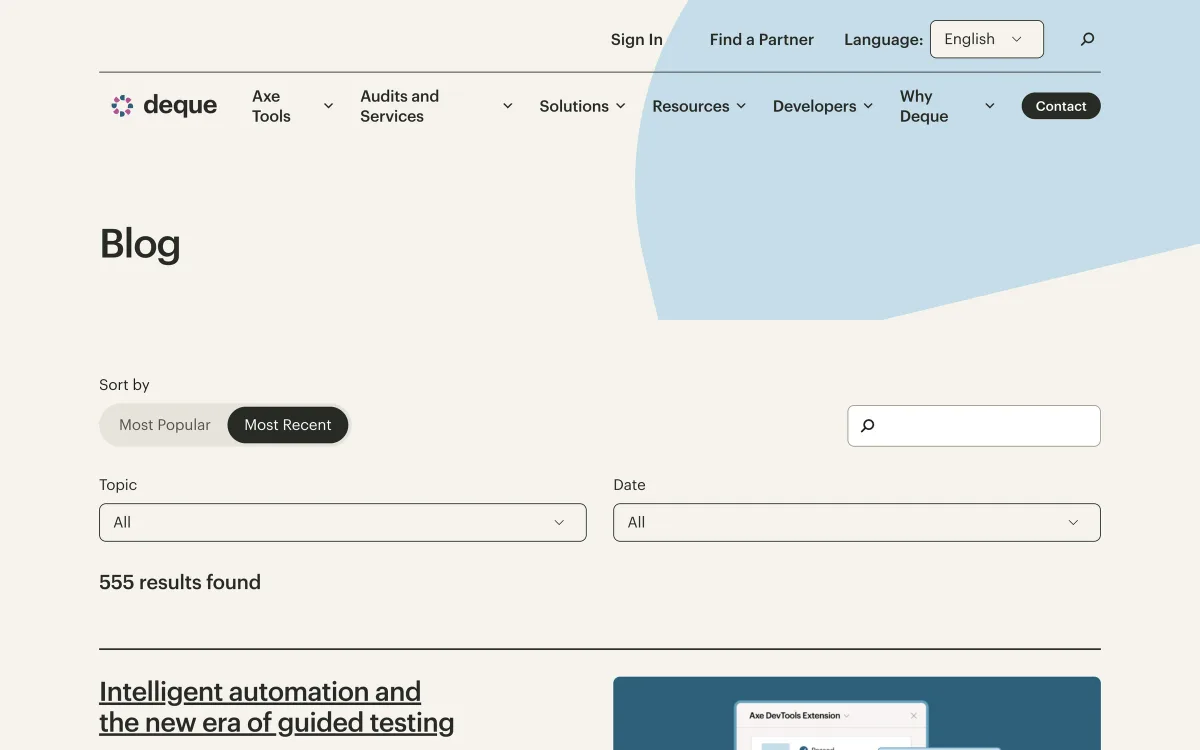The height and width of the screenshot is (750, 1200).
Task: Expand the Solutions menu chevron
Action: (x=621, y=106)
